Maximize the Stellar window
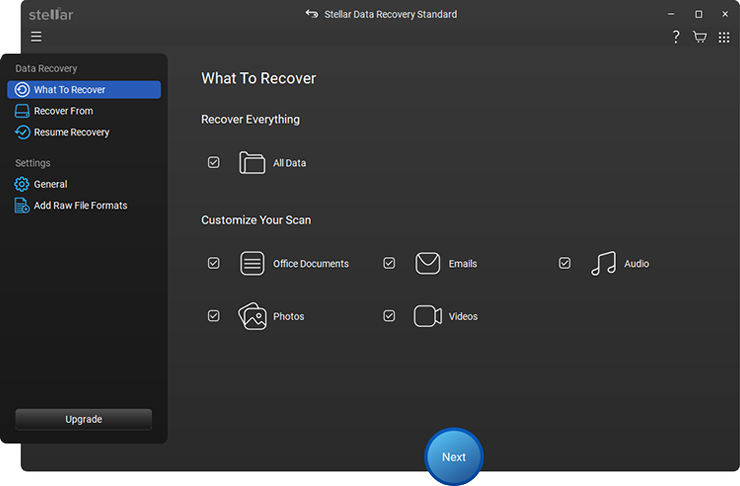Viewport: 740px width, 486px height. tap(698, 14)
